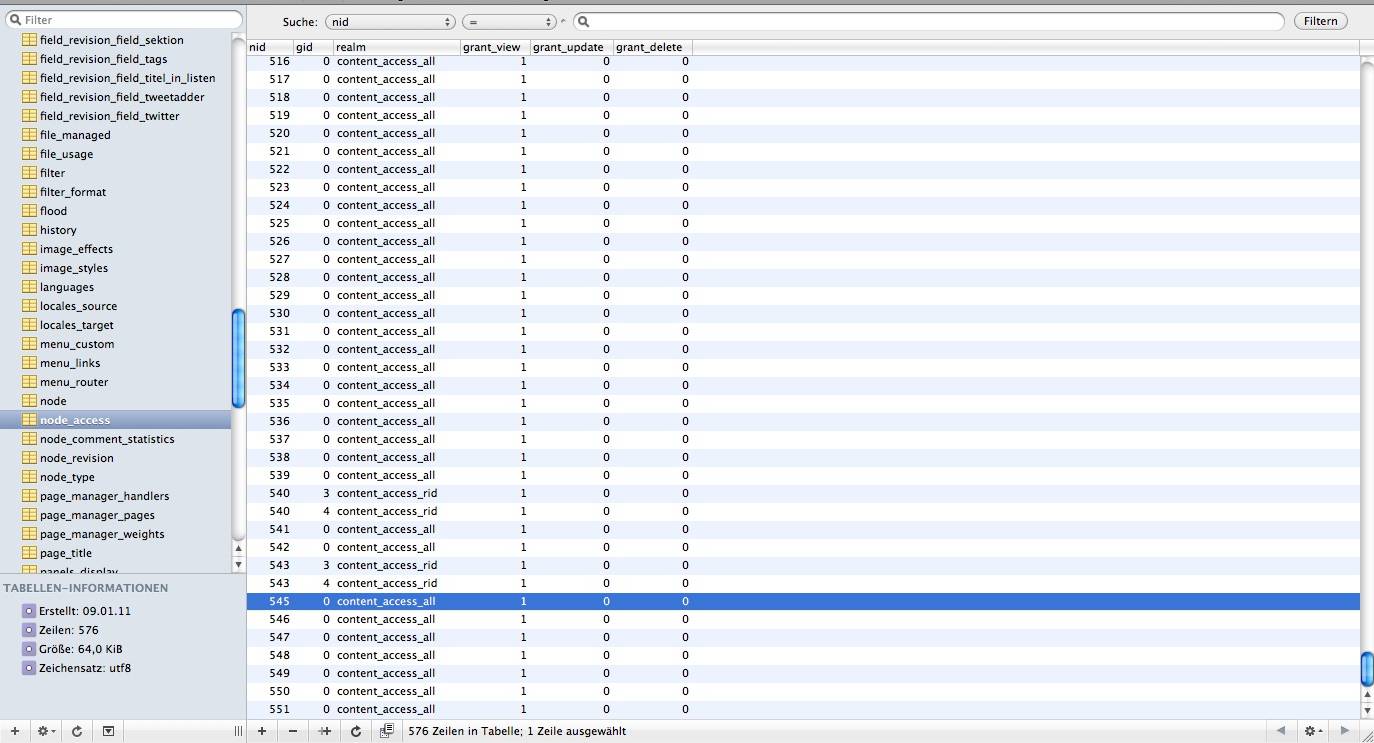Click the refresh table contents icon
1374x743 pixels.
click(x=356, y=731)
